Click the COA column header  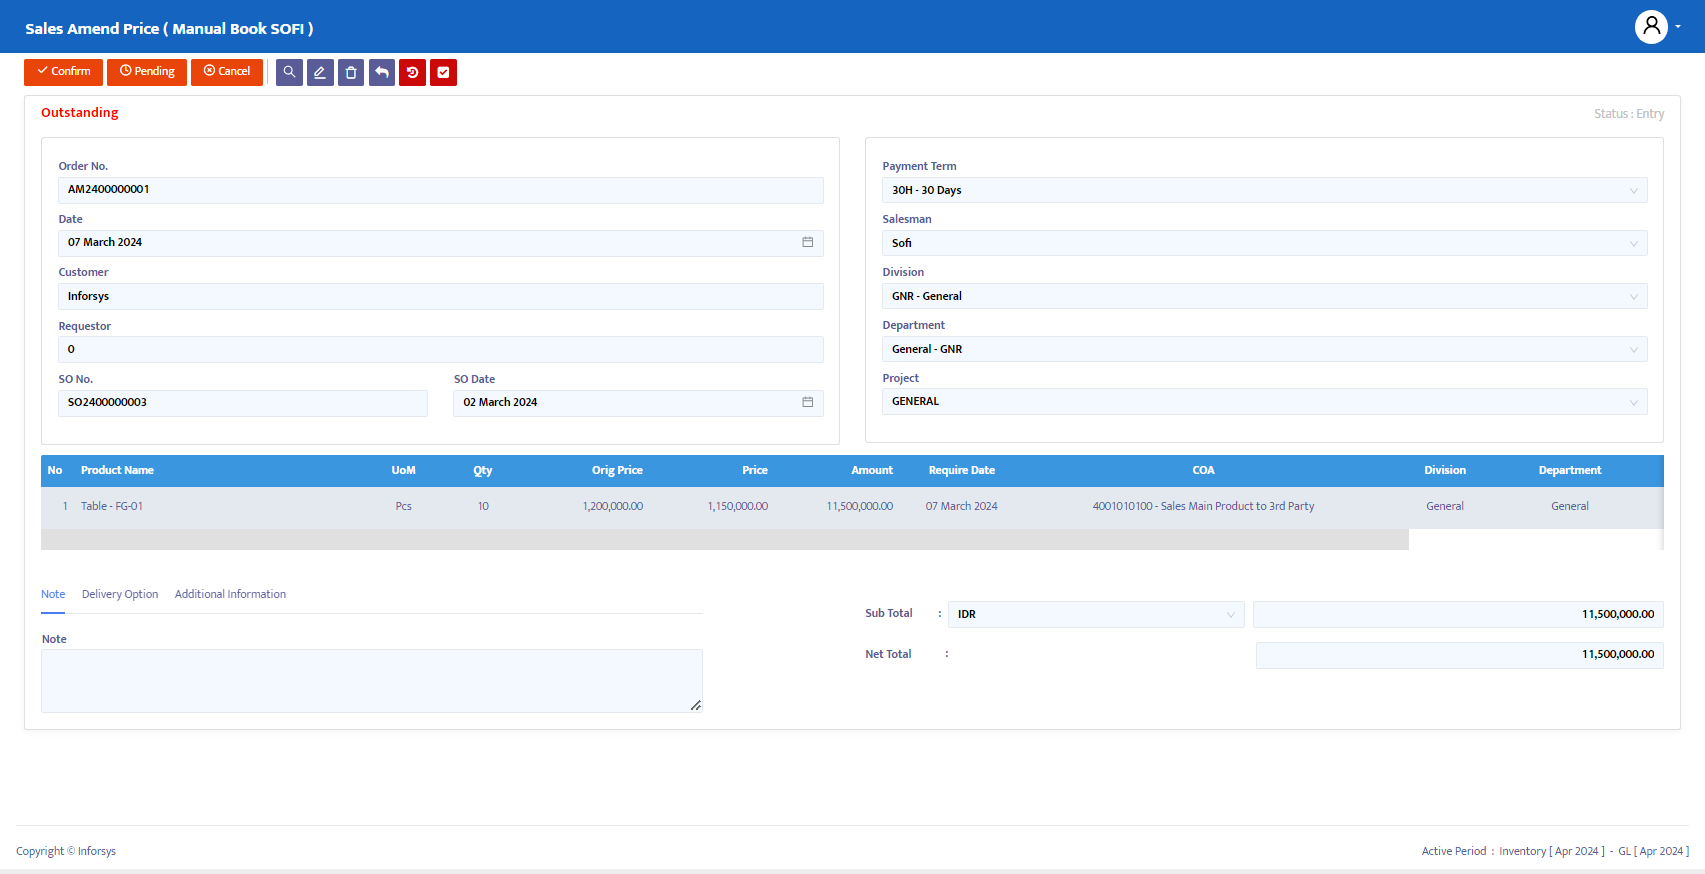point(1203,470)
